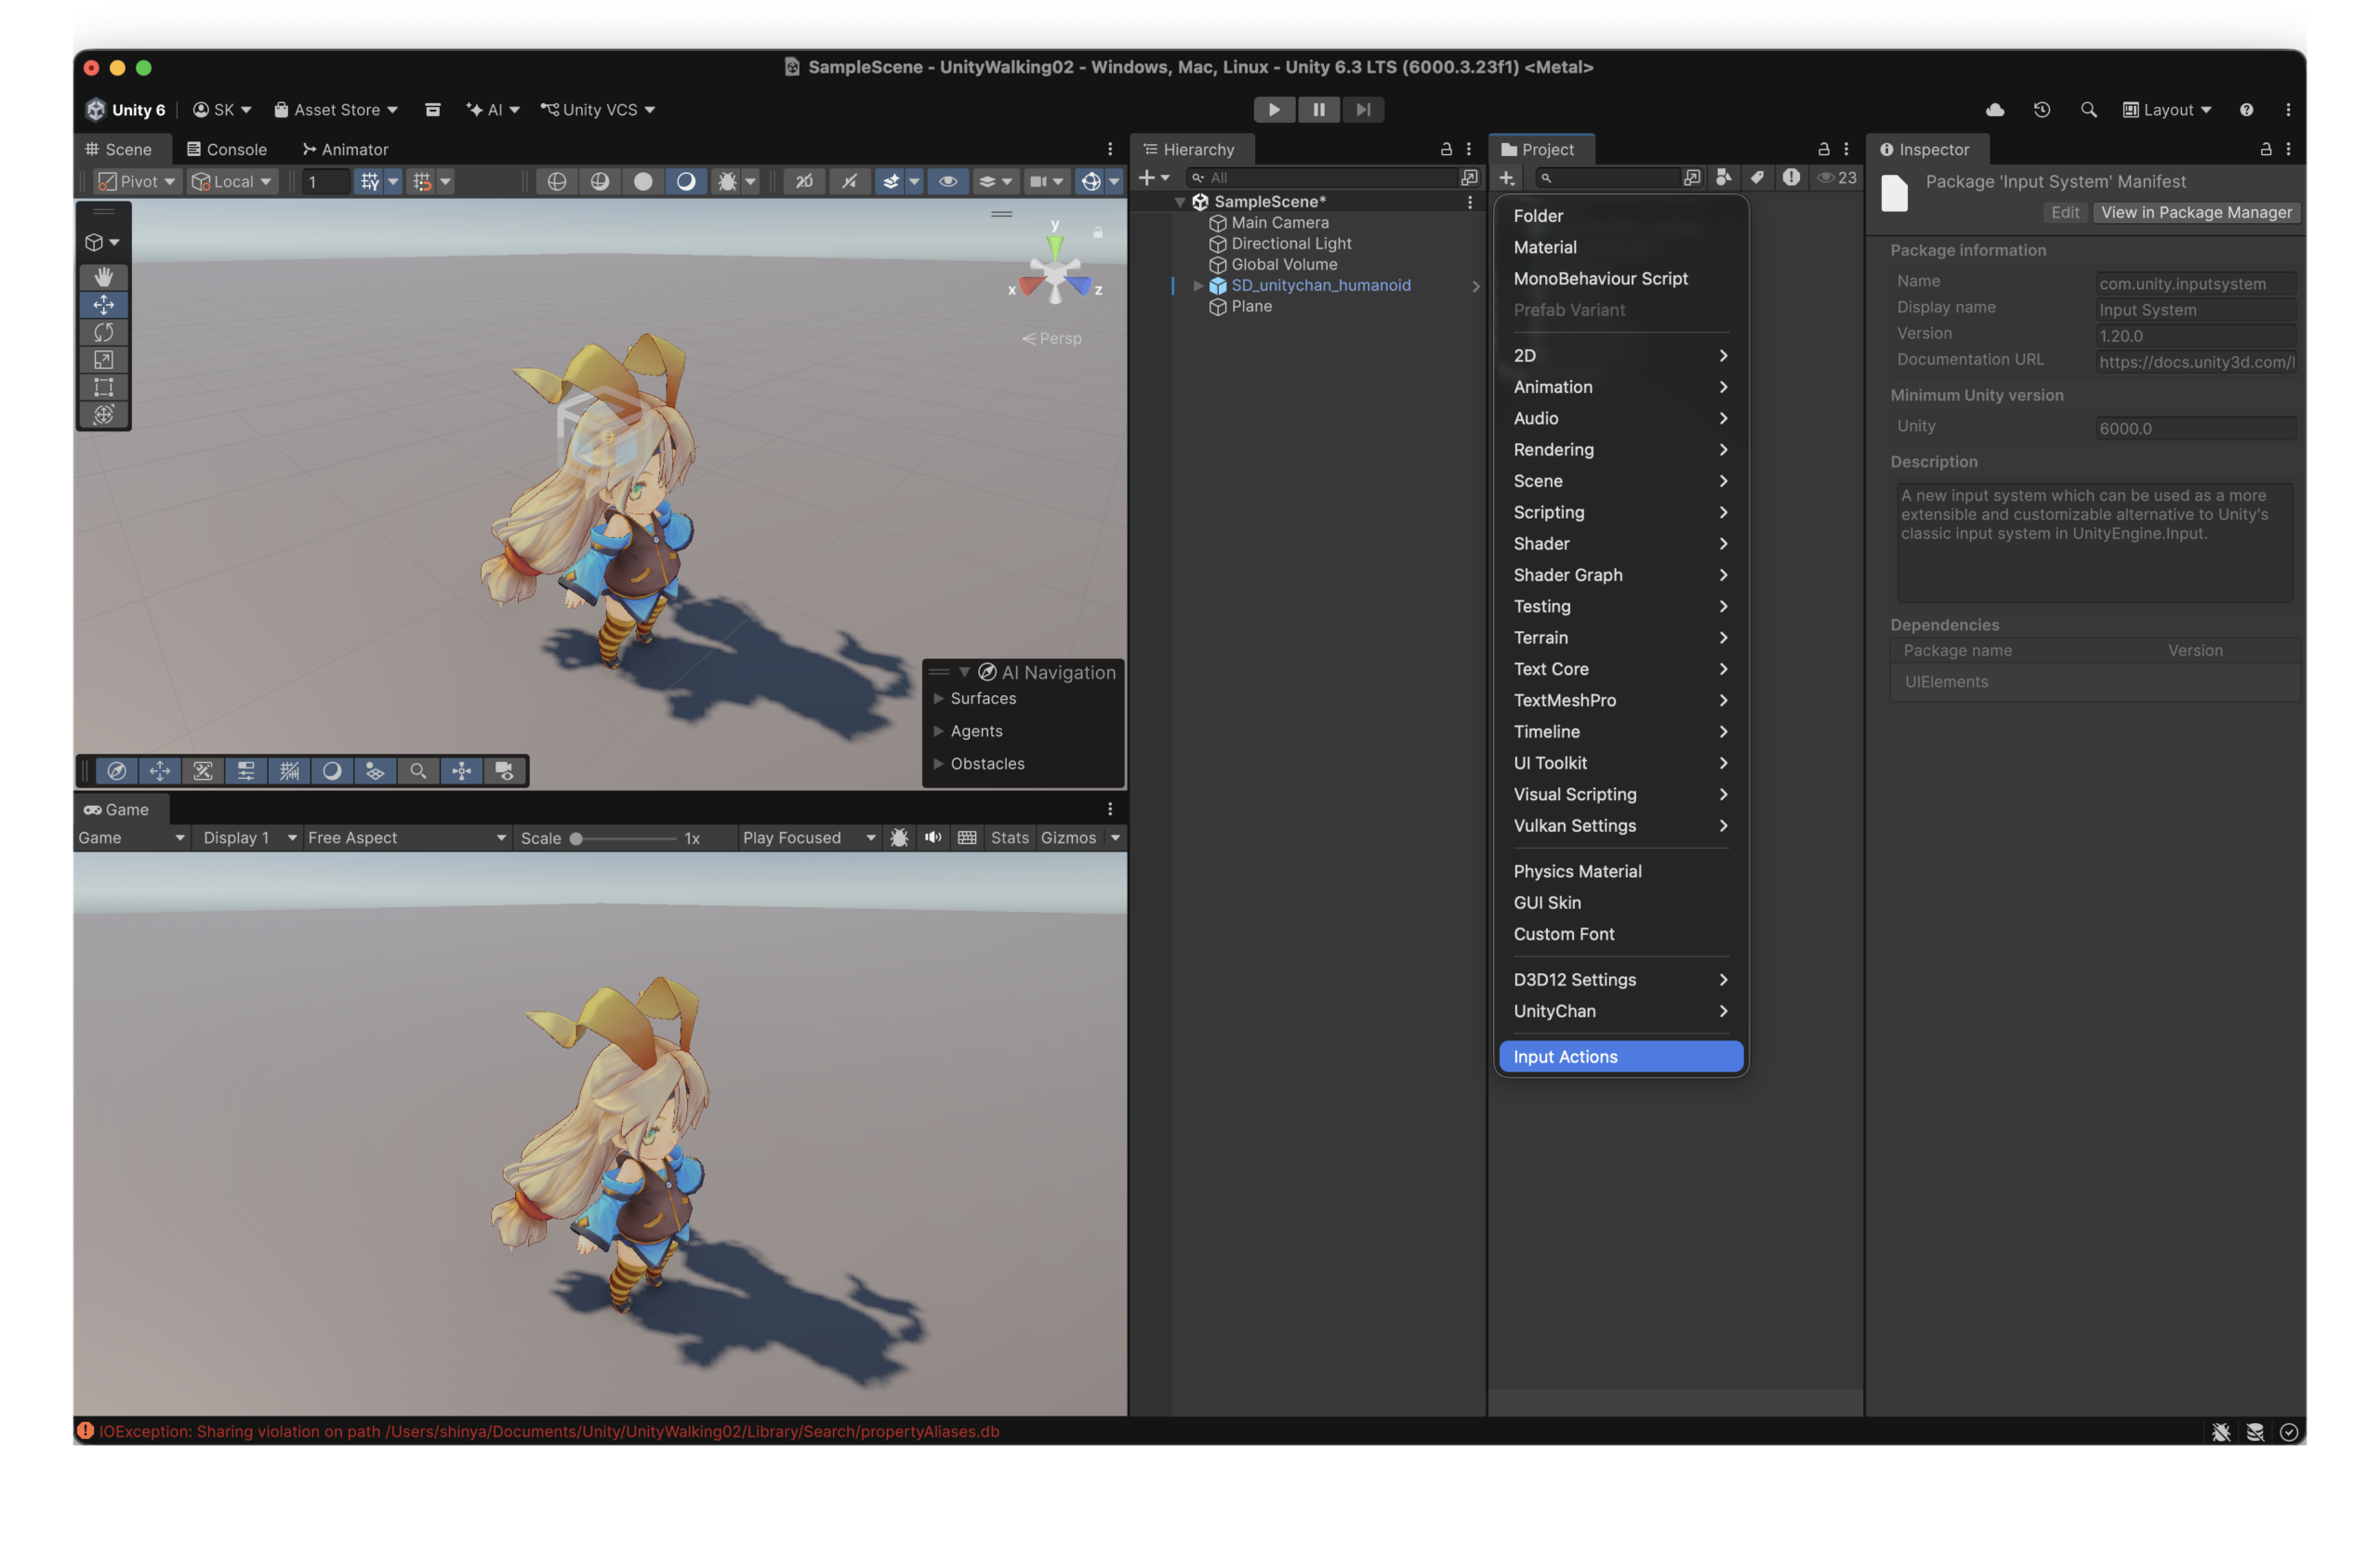Click the Game view bug icon

coord(898,838)
